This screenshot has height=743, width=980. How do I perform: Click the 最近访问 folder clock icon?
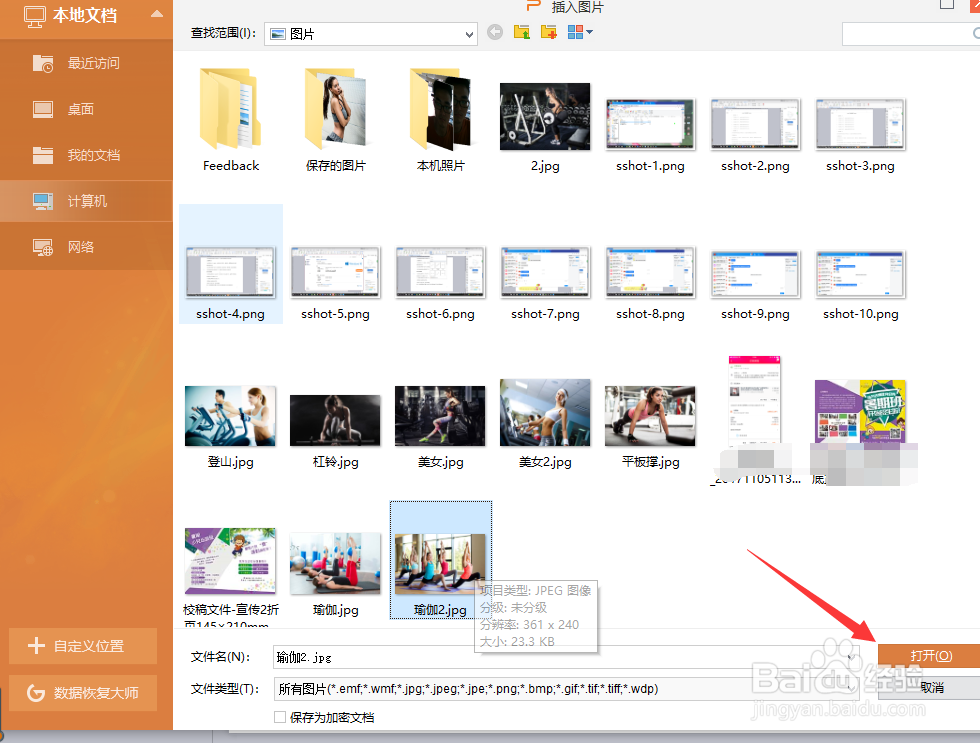pos(42,63)
